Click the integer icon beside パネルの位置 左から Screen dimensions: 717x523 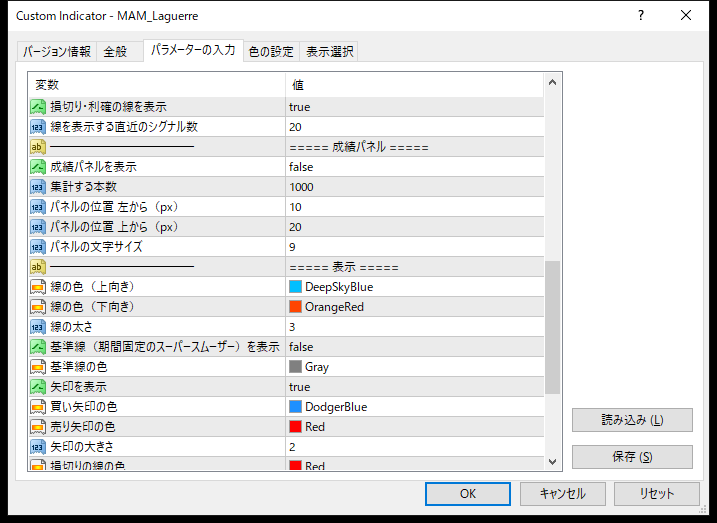point(38,207)
